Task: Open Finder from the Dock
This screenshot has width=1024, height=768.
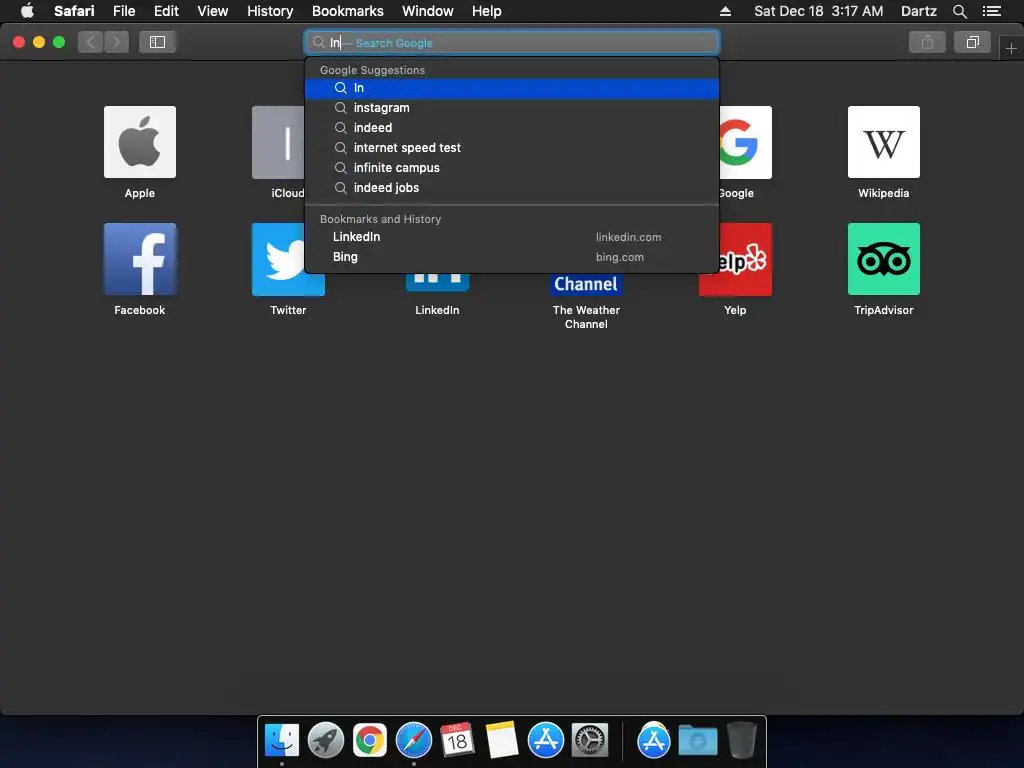Action: point(282,741)
